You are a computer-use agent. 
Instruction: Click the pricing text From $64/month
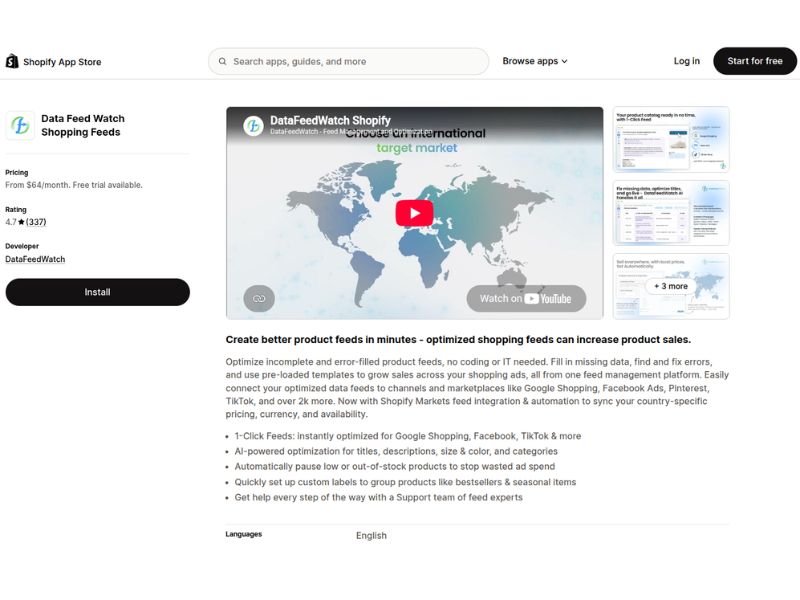tap(73, 185)
